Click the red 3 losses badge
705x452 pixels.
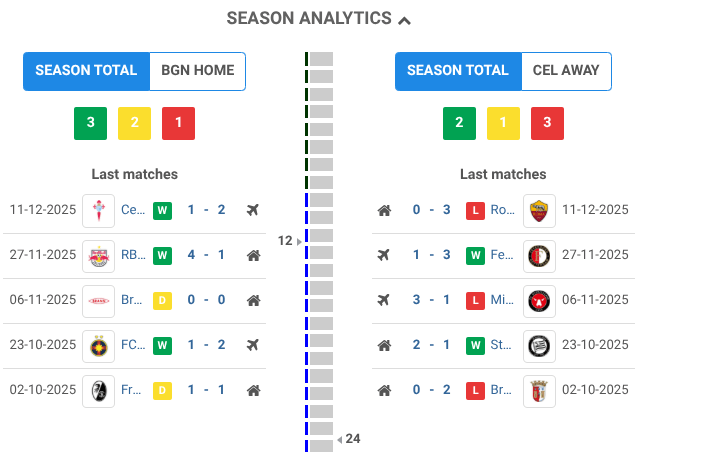tap(548, 123)
